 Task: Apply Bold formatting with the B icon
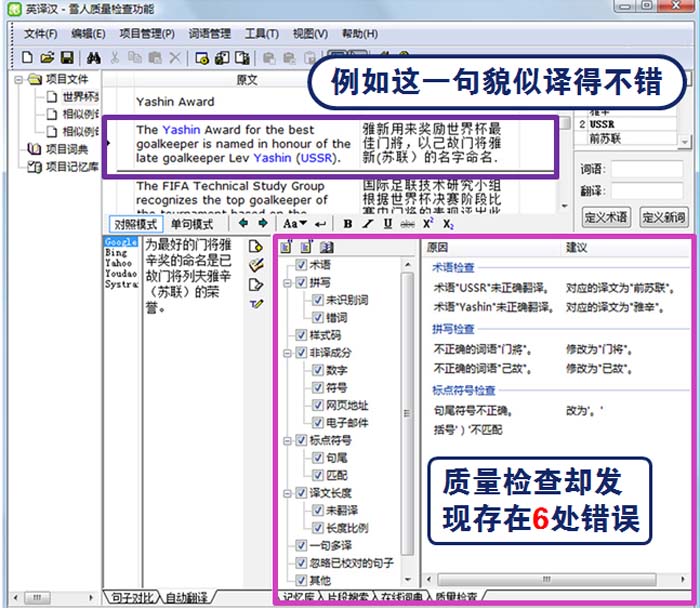pos(347,224)
